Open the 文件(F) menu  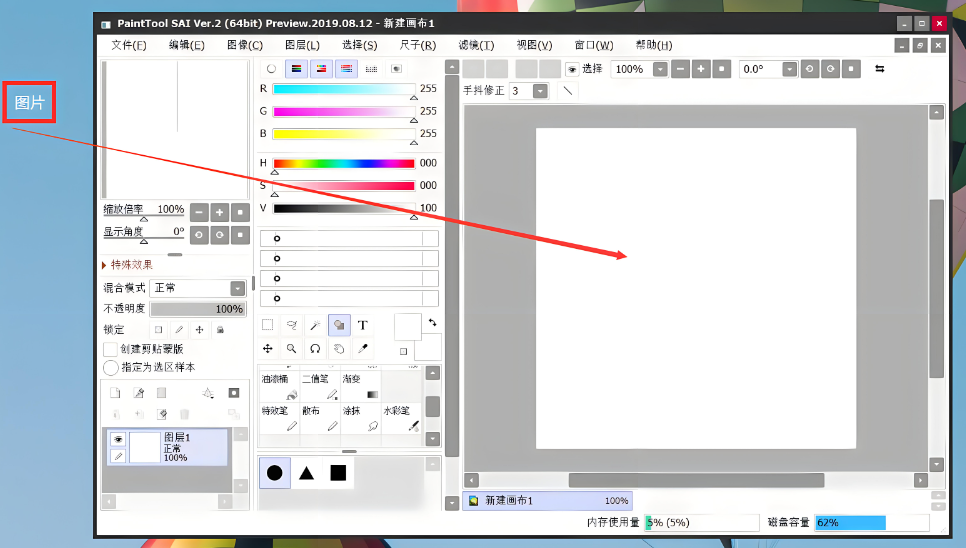[x=129, y=45]
